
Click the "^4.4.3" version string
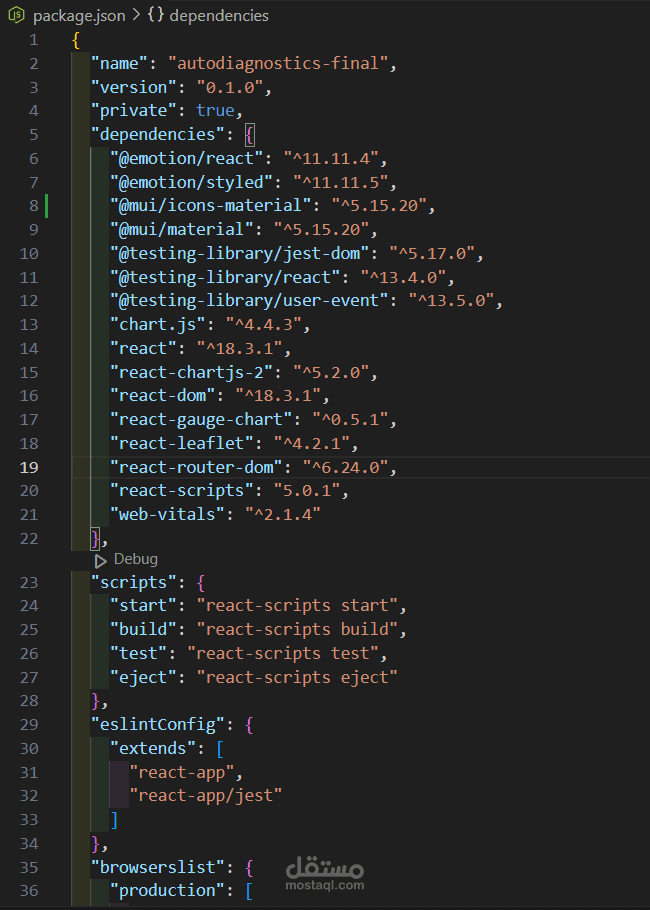[x=263, y=324]
